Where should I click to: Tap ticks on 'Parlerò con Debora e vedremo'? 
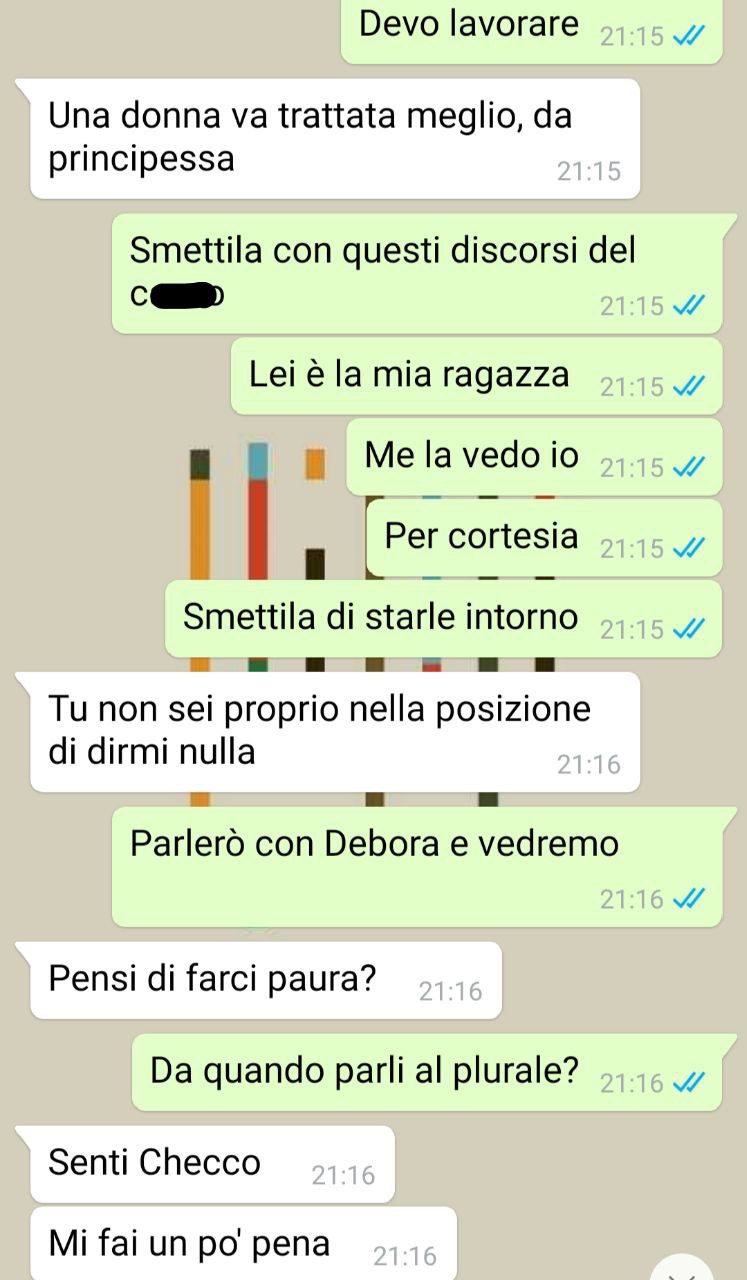(690, 900)
